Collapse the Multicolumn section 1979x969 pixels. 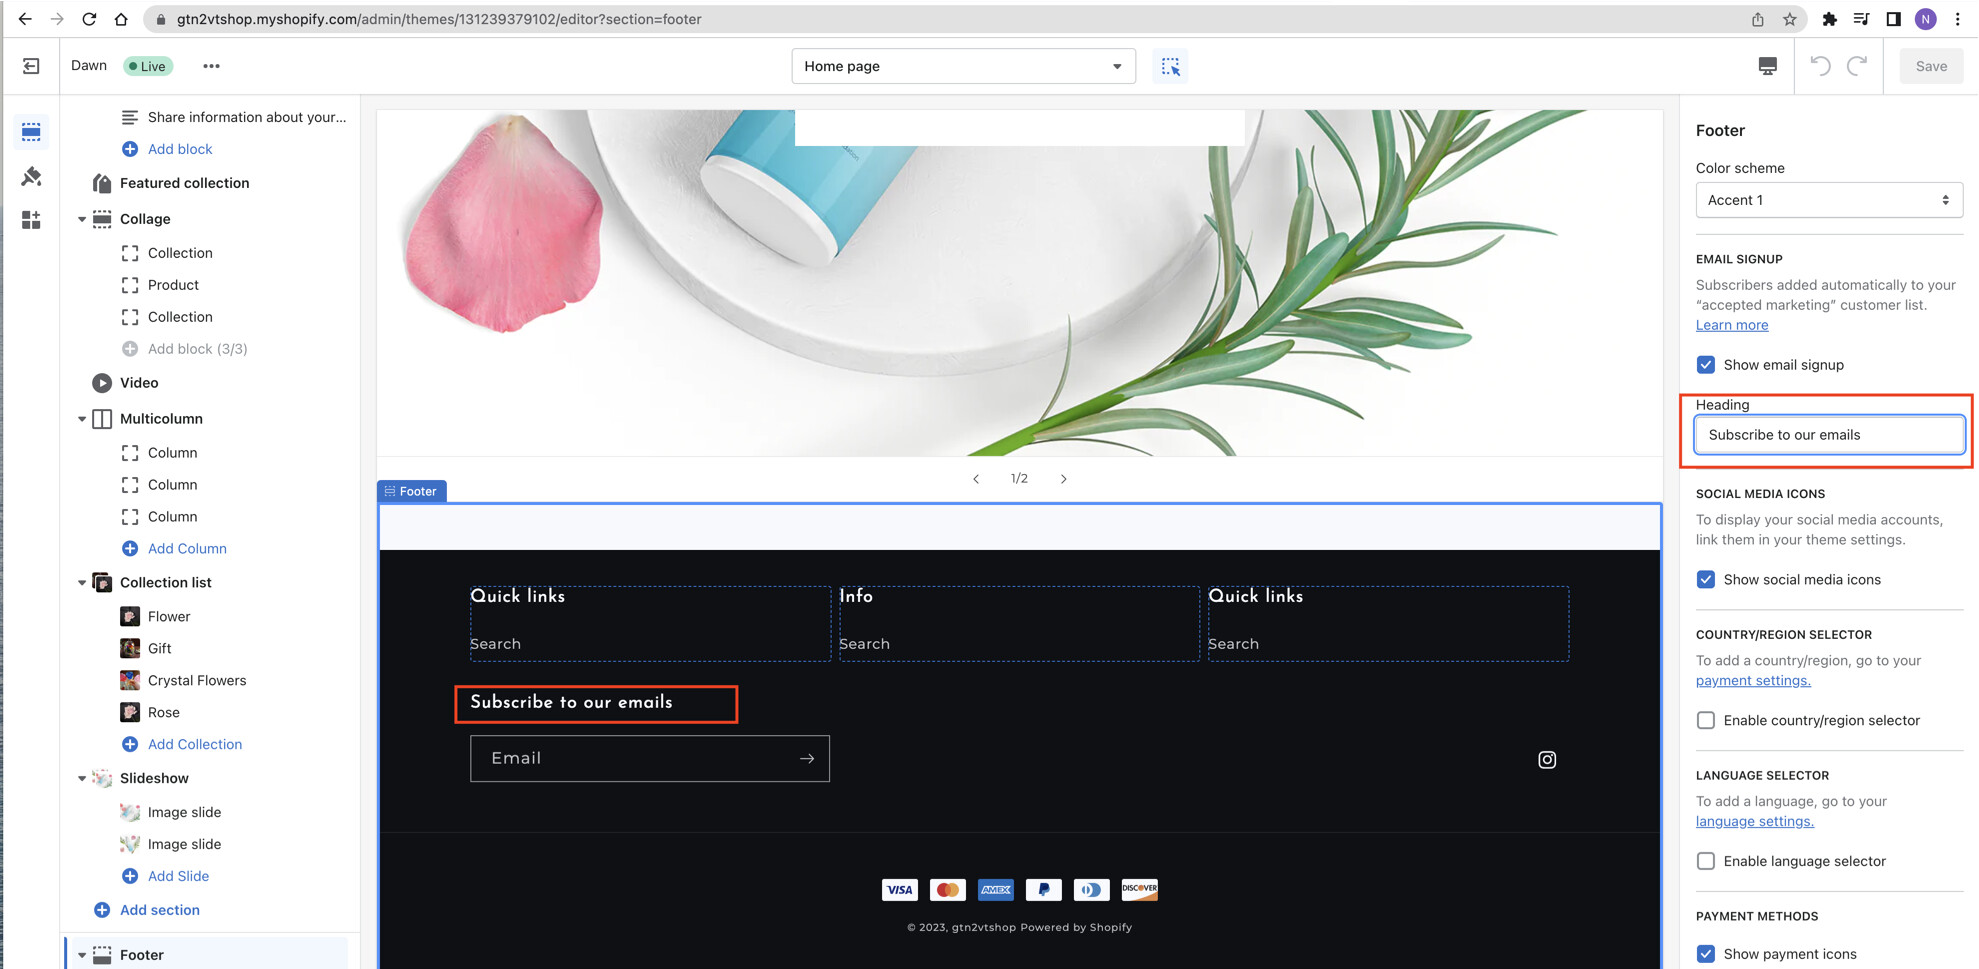(82, 419)
